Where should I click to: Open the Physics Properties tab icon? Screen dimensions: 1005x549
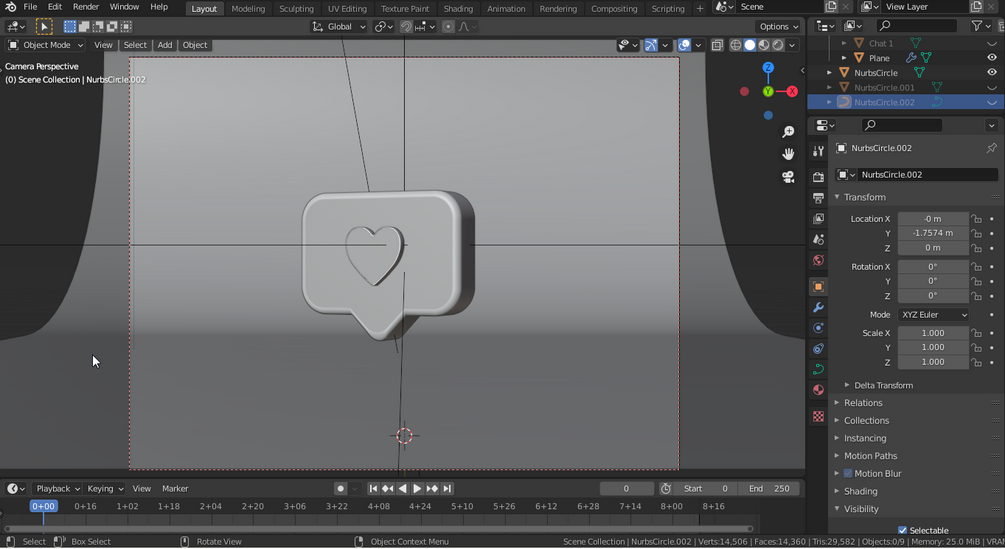pos(818,328)
